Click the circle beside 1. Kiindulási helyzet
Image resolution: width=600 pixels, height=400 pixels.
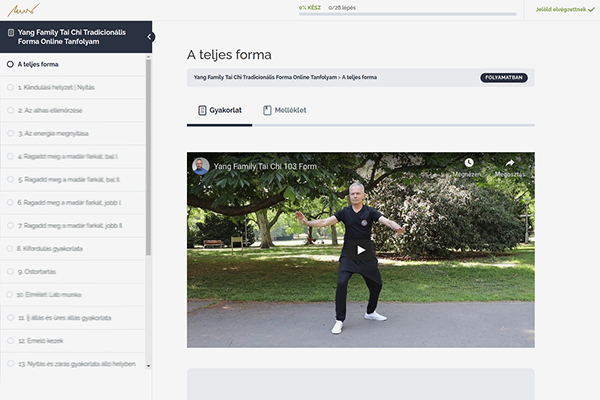[x=10, y=87]
